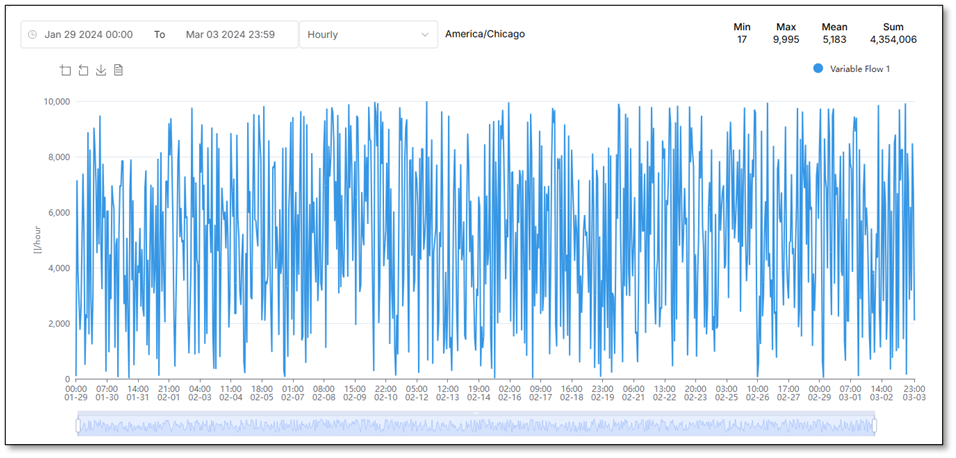Click the zoom reset (undo zoom) icon
This screenshot has height=458, width=956.
83,71
